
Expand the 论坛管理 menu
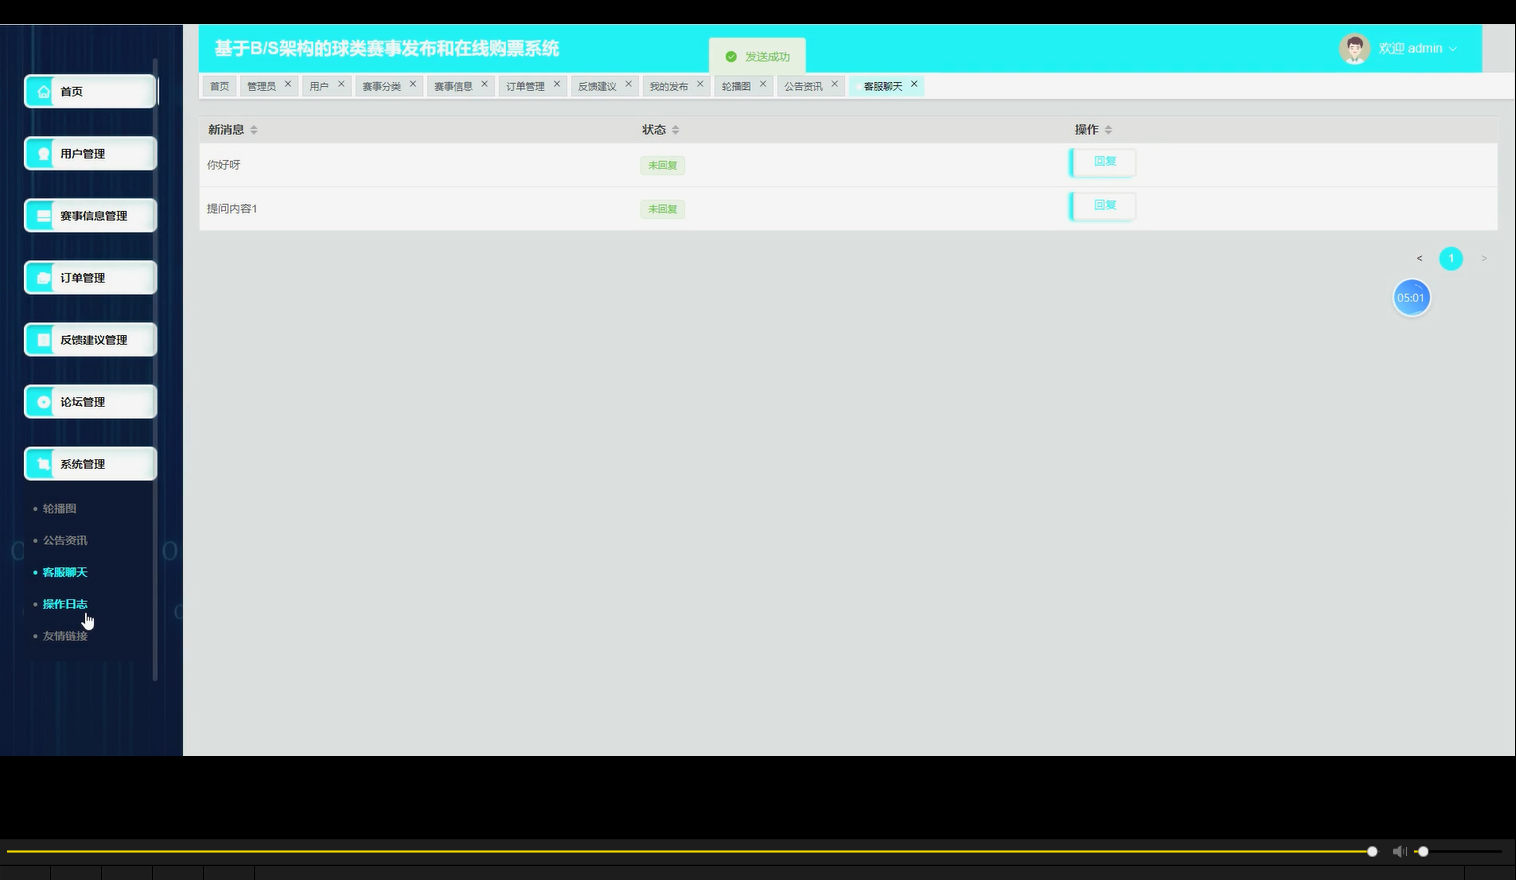[91, 402]
